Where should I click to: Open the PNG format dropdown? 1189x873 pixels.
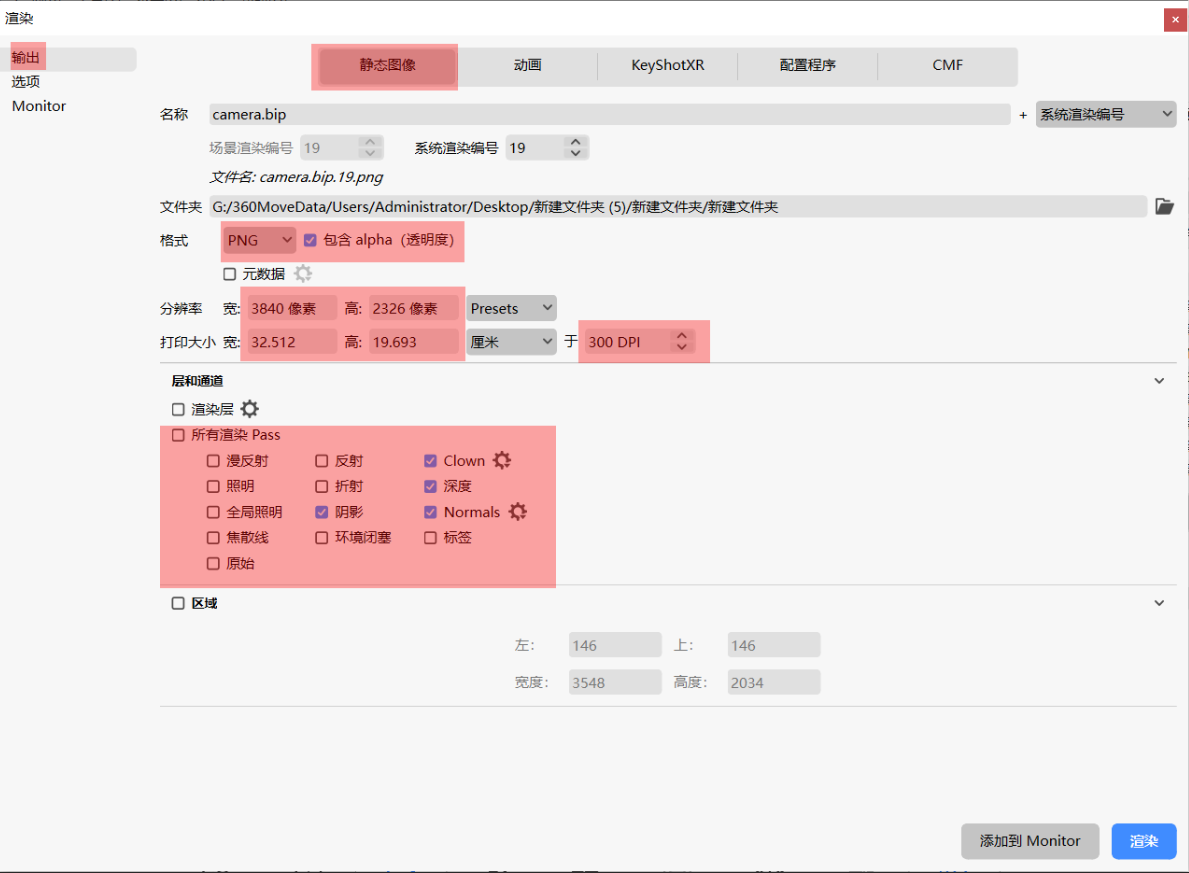[x=259, y=241]
